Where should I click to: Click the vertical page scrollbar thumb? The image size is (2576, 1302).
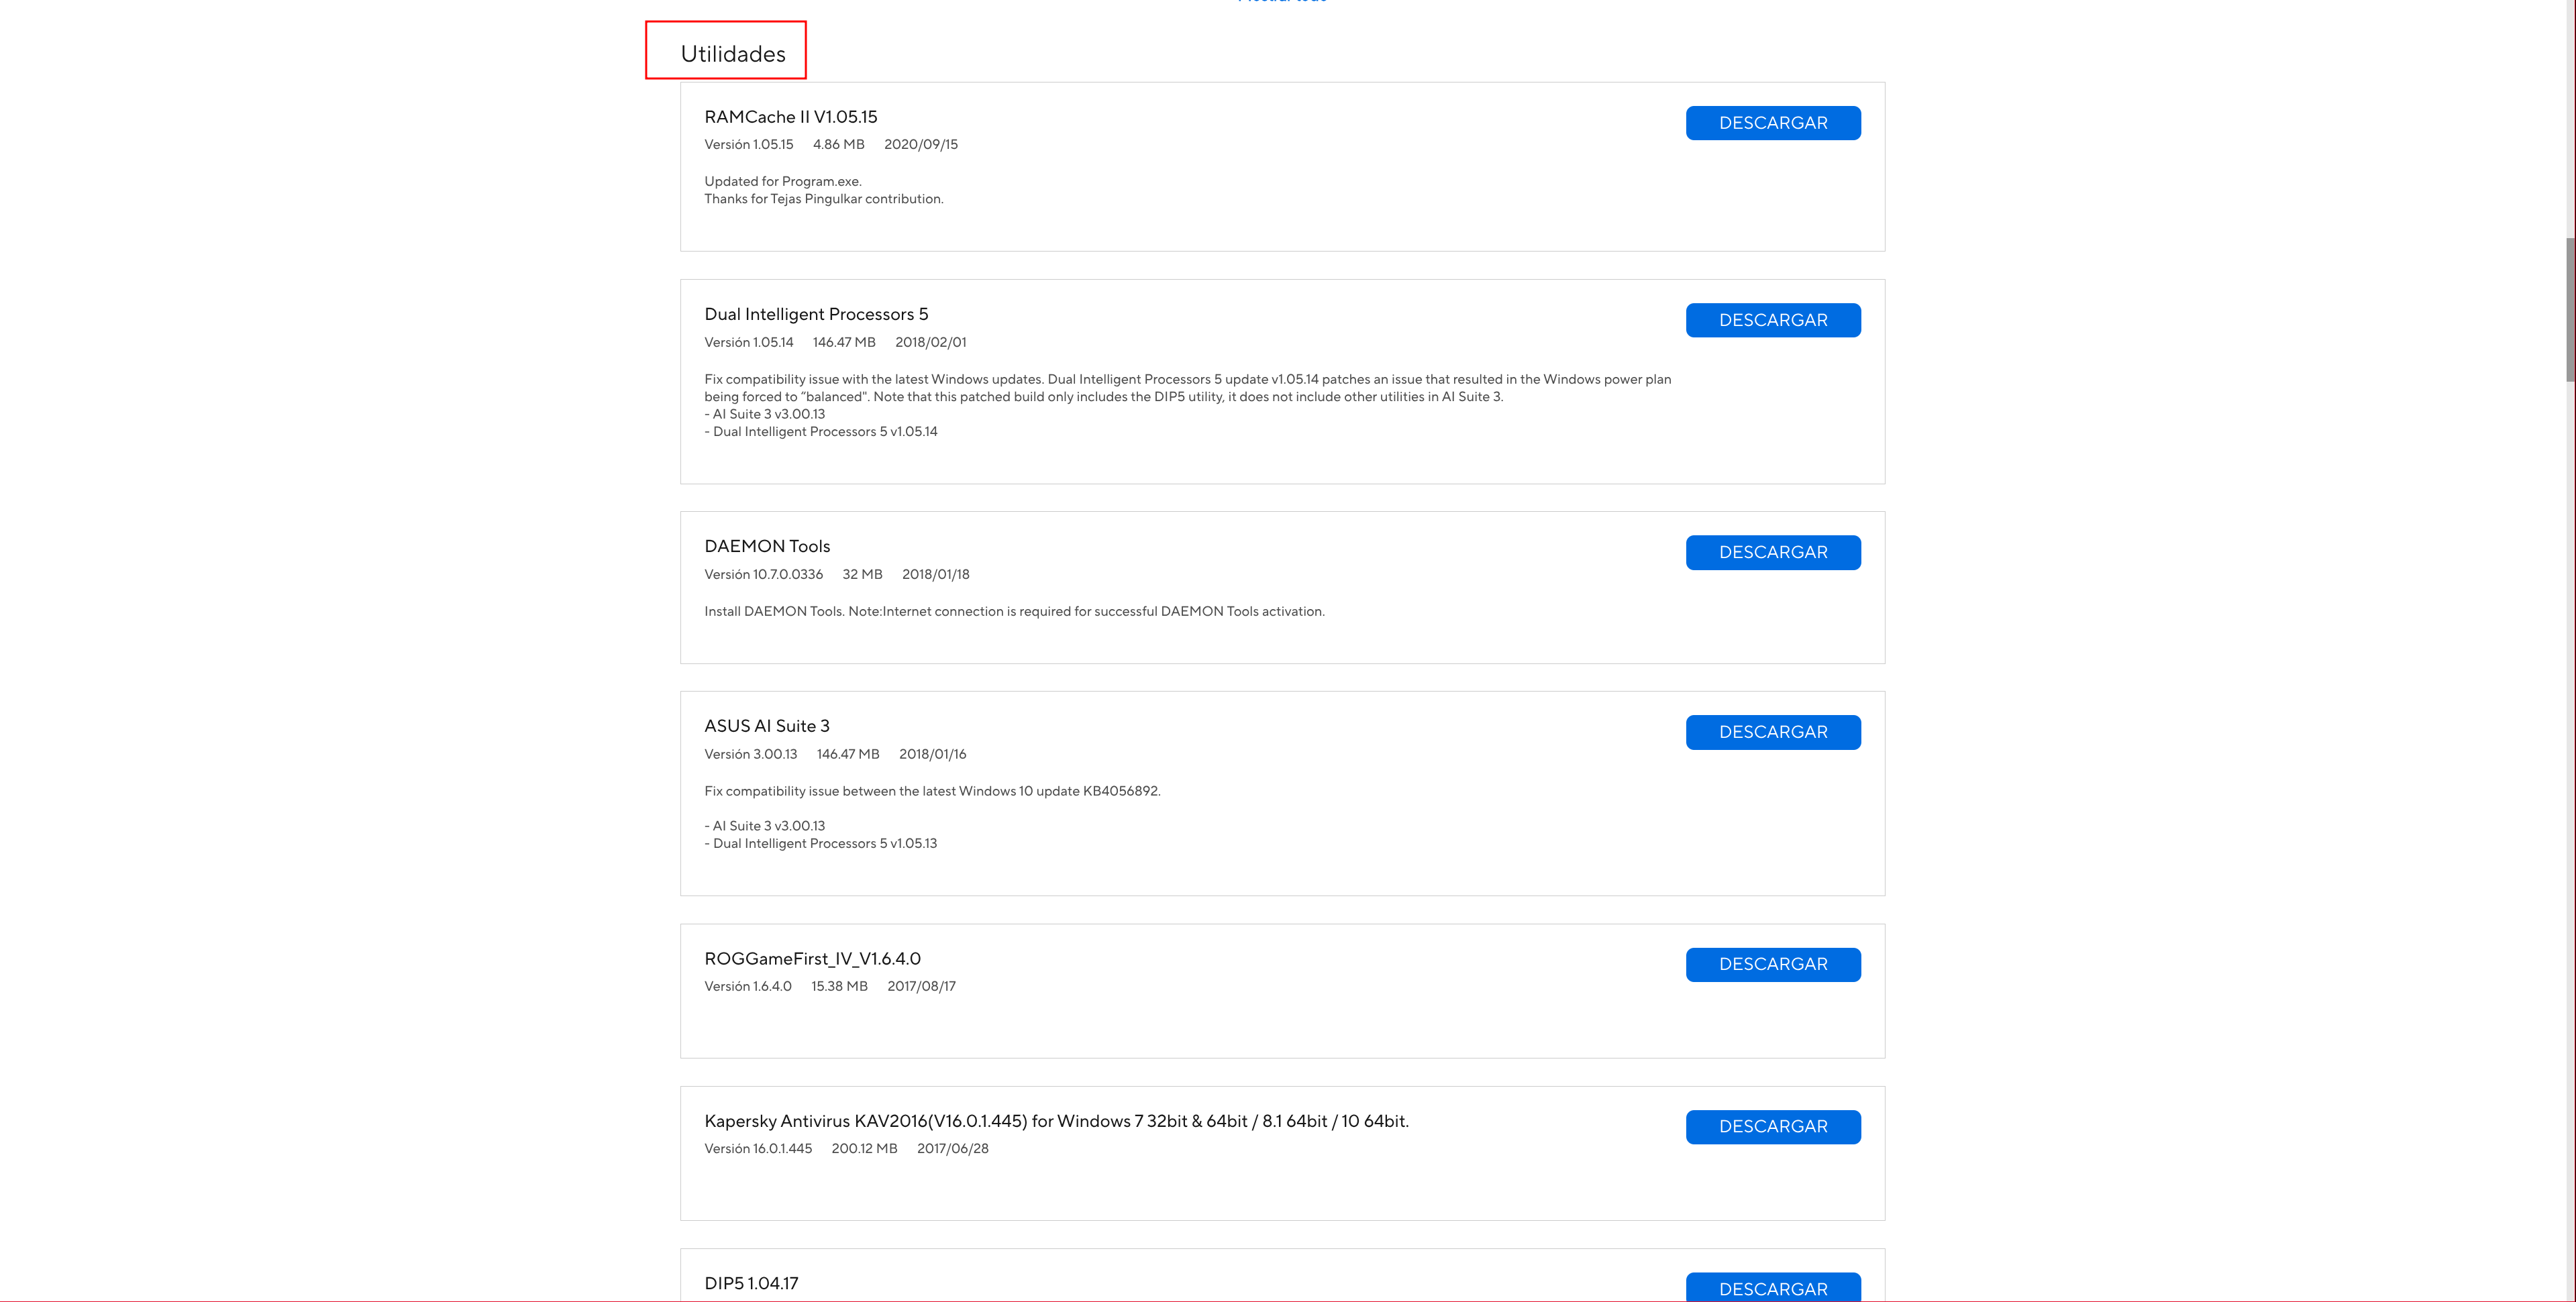click(2569, 310)
